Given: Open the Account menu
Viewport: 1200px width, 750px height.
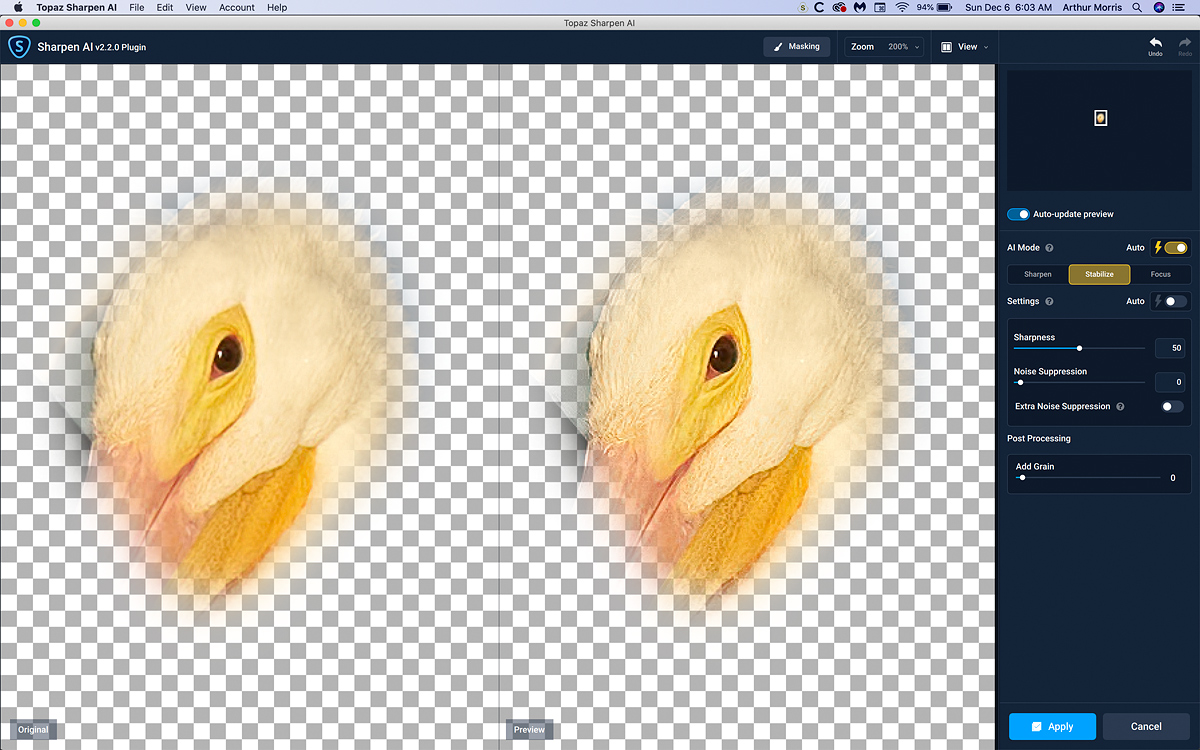Looking at the screenshot, I should [x=237, y=7].
